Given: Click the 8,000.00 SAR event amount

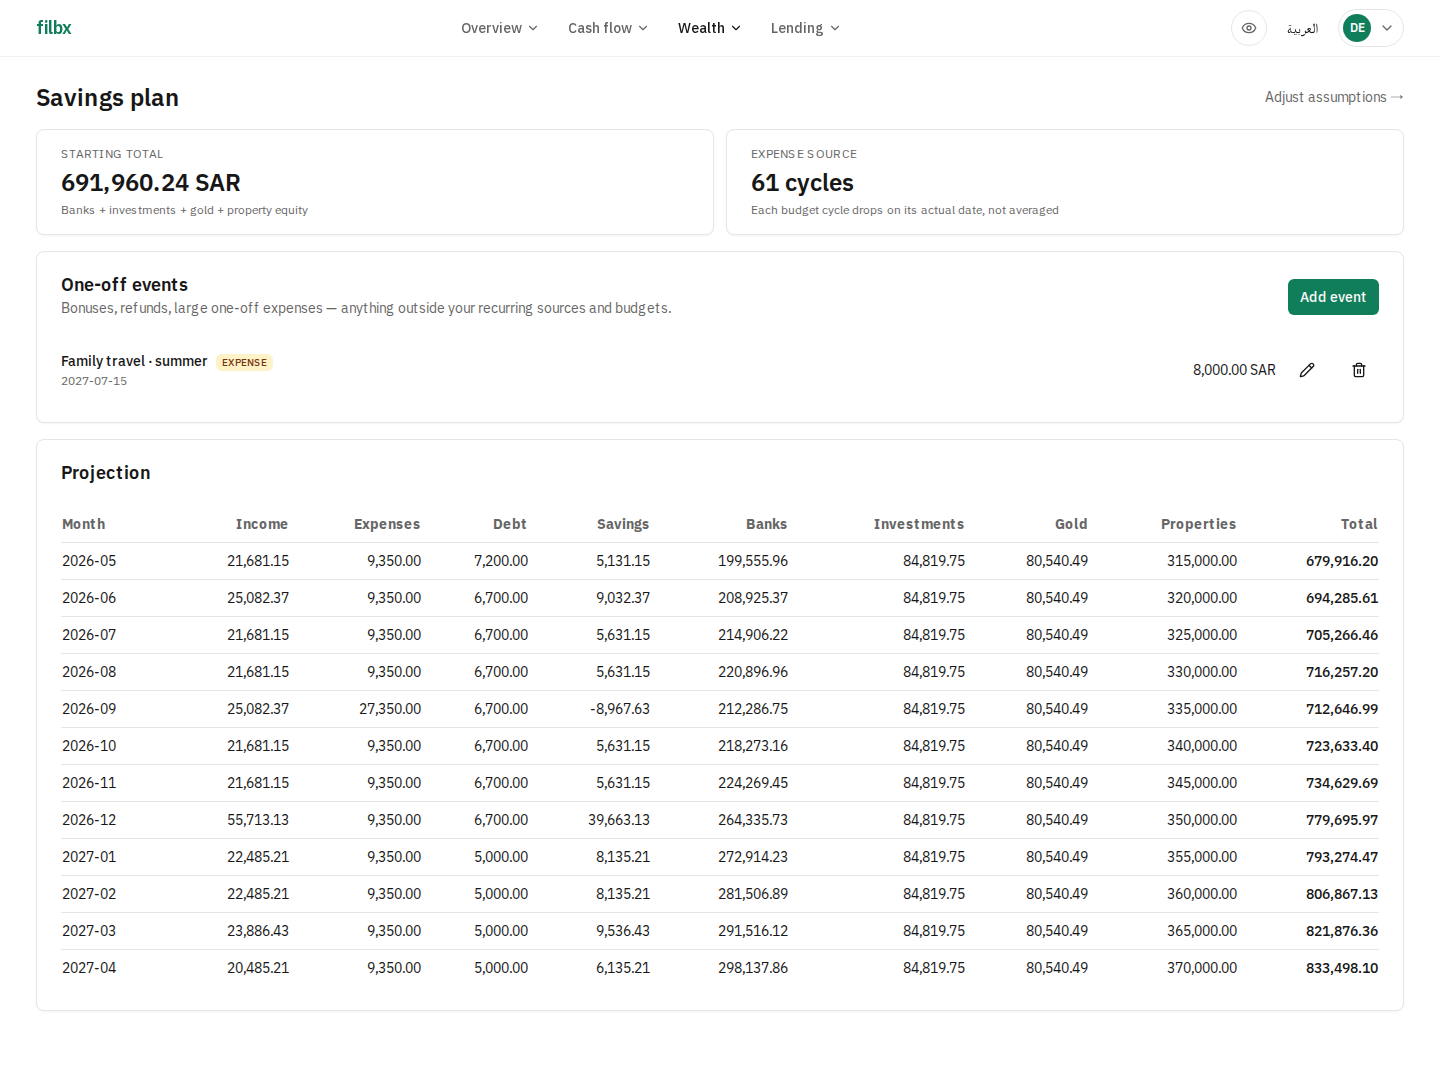Looking at the screenshot, I should 1234,370.
